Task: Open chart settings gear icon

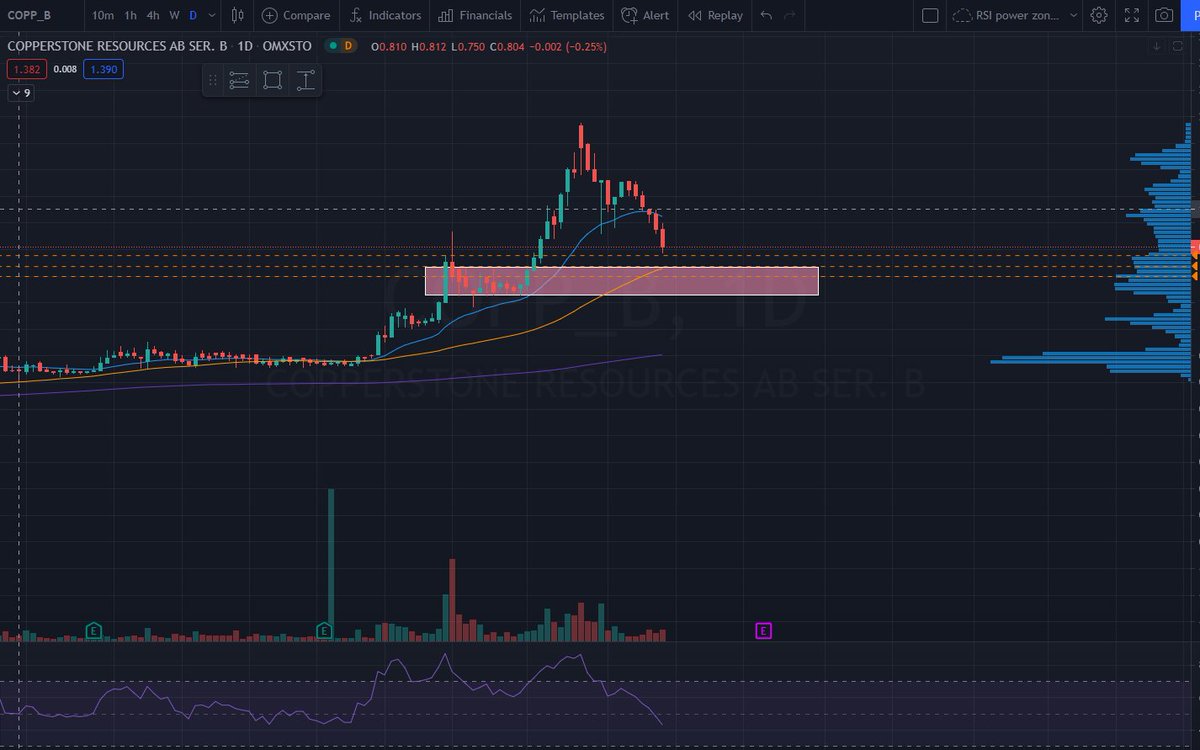Action: click(1099, 15)
